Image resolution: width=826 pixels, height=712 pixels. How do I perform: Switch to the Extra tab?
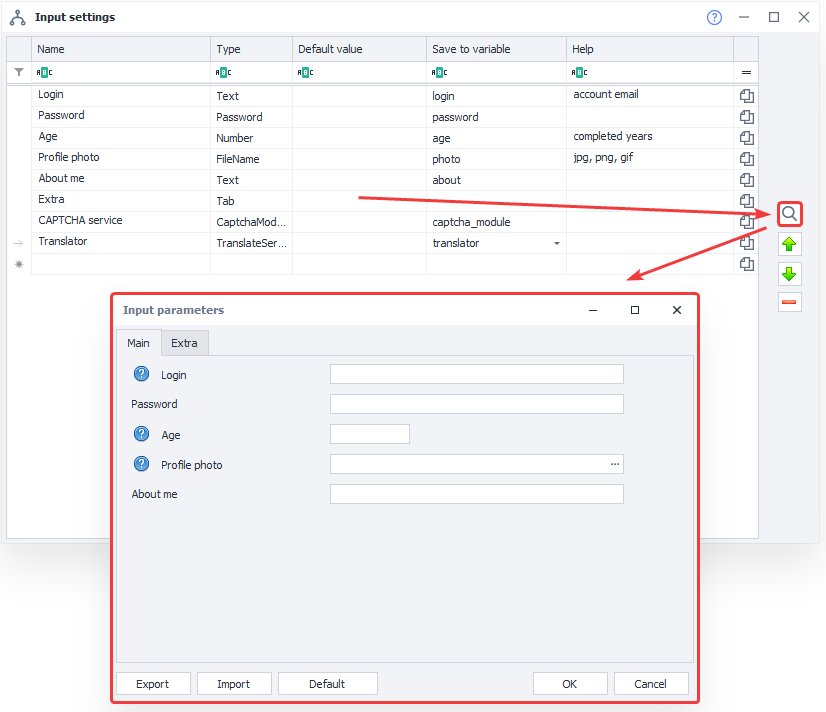[x=184, y=343]
